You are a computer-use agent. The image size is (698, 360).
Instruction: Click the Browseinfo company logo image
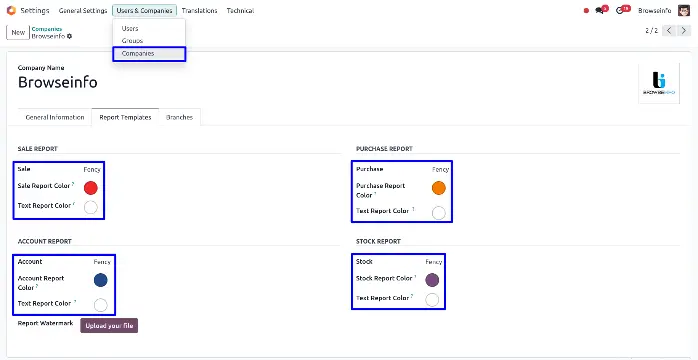659,83
